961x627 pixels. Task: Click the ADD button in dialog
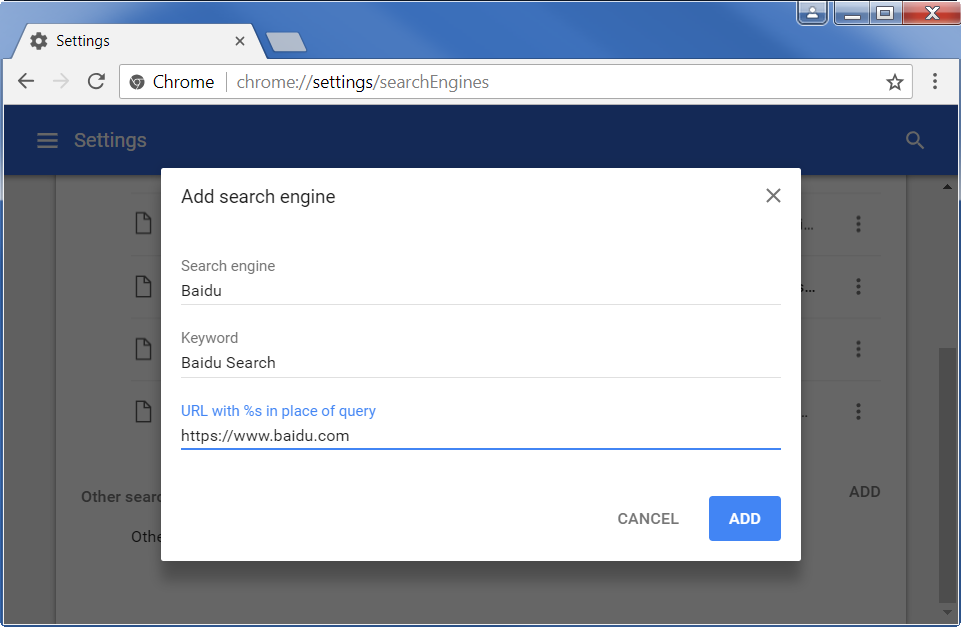(744, 519)
